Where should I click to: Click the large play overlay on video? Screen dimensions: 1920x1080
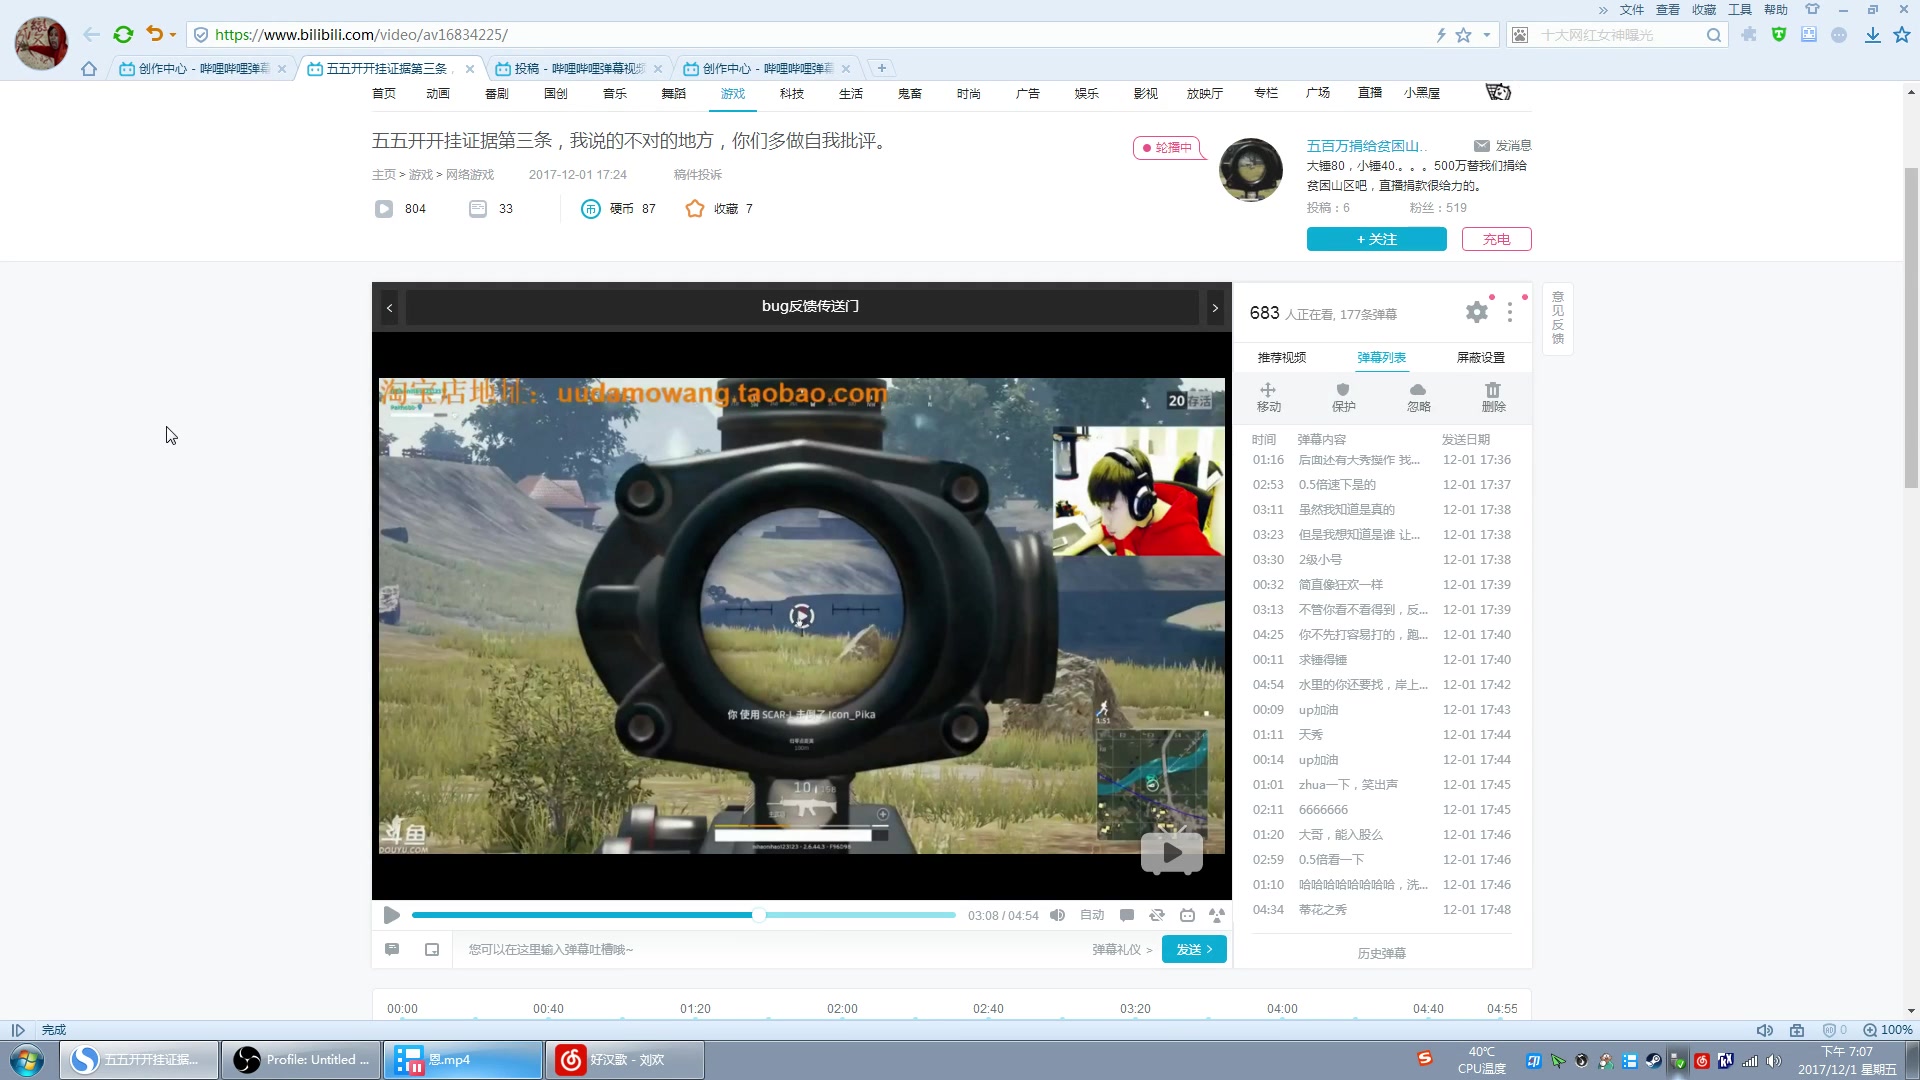(1171, 853)
